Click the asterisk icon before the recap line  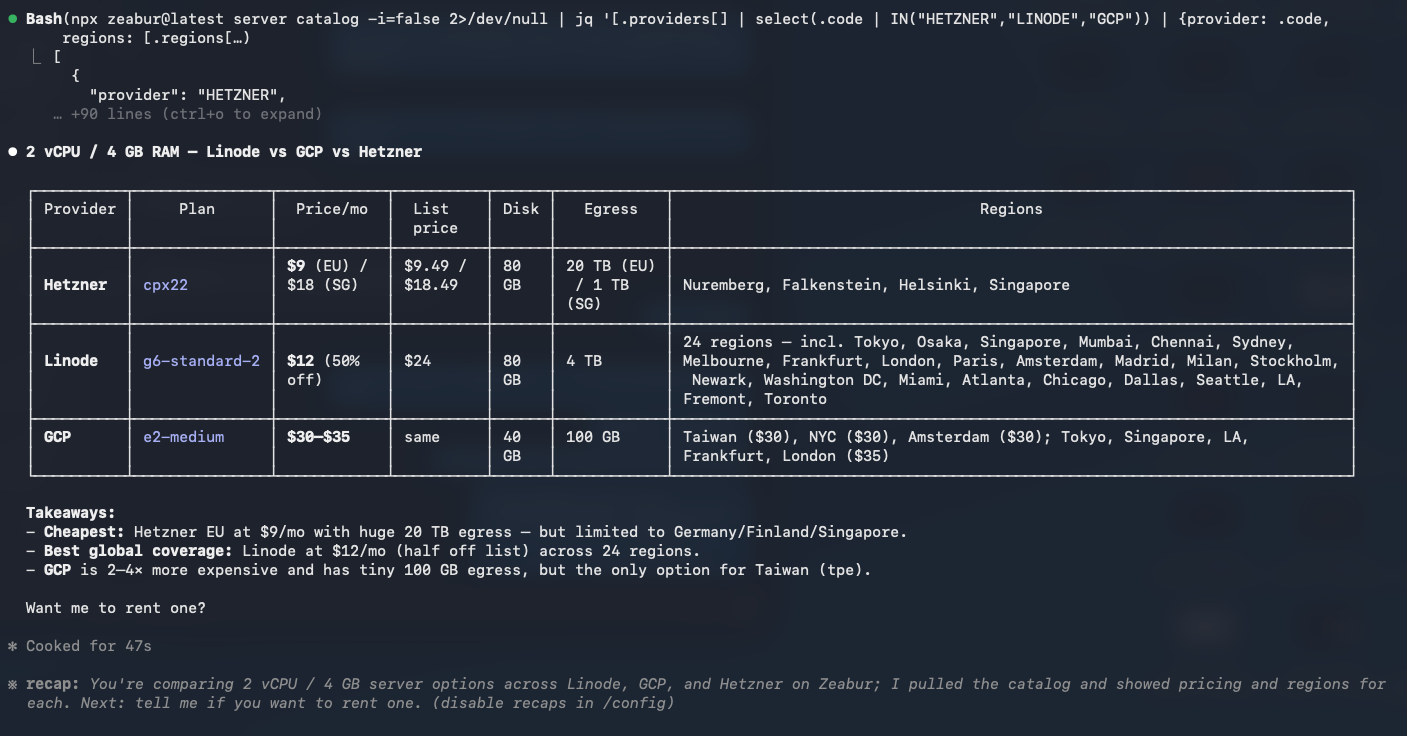[x=10, y=683]
